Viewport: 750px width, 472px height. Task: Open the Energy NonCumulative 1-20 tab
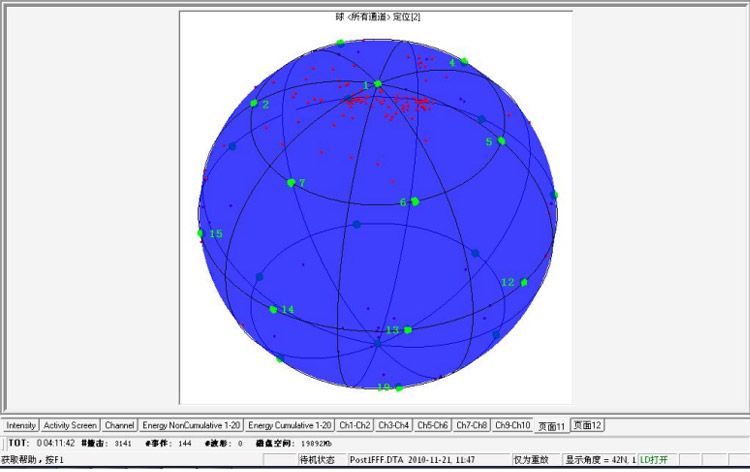coord(191,425)
